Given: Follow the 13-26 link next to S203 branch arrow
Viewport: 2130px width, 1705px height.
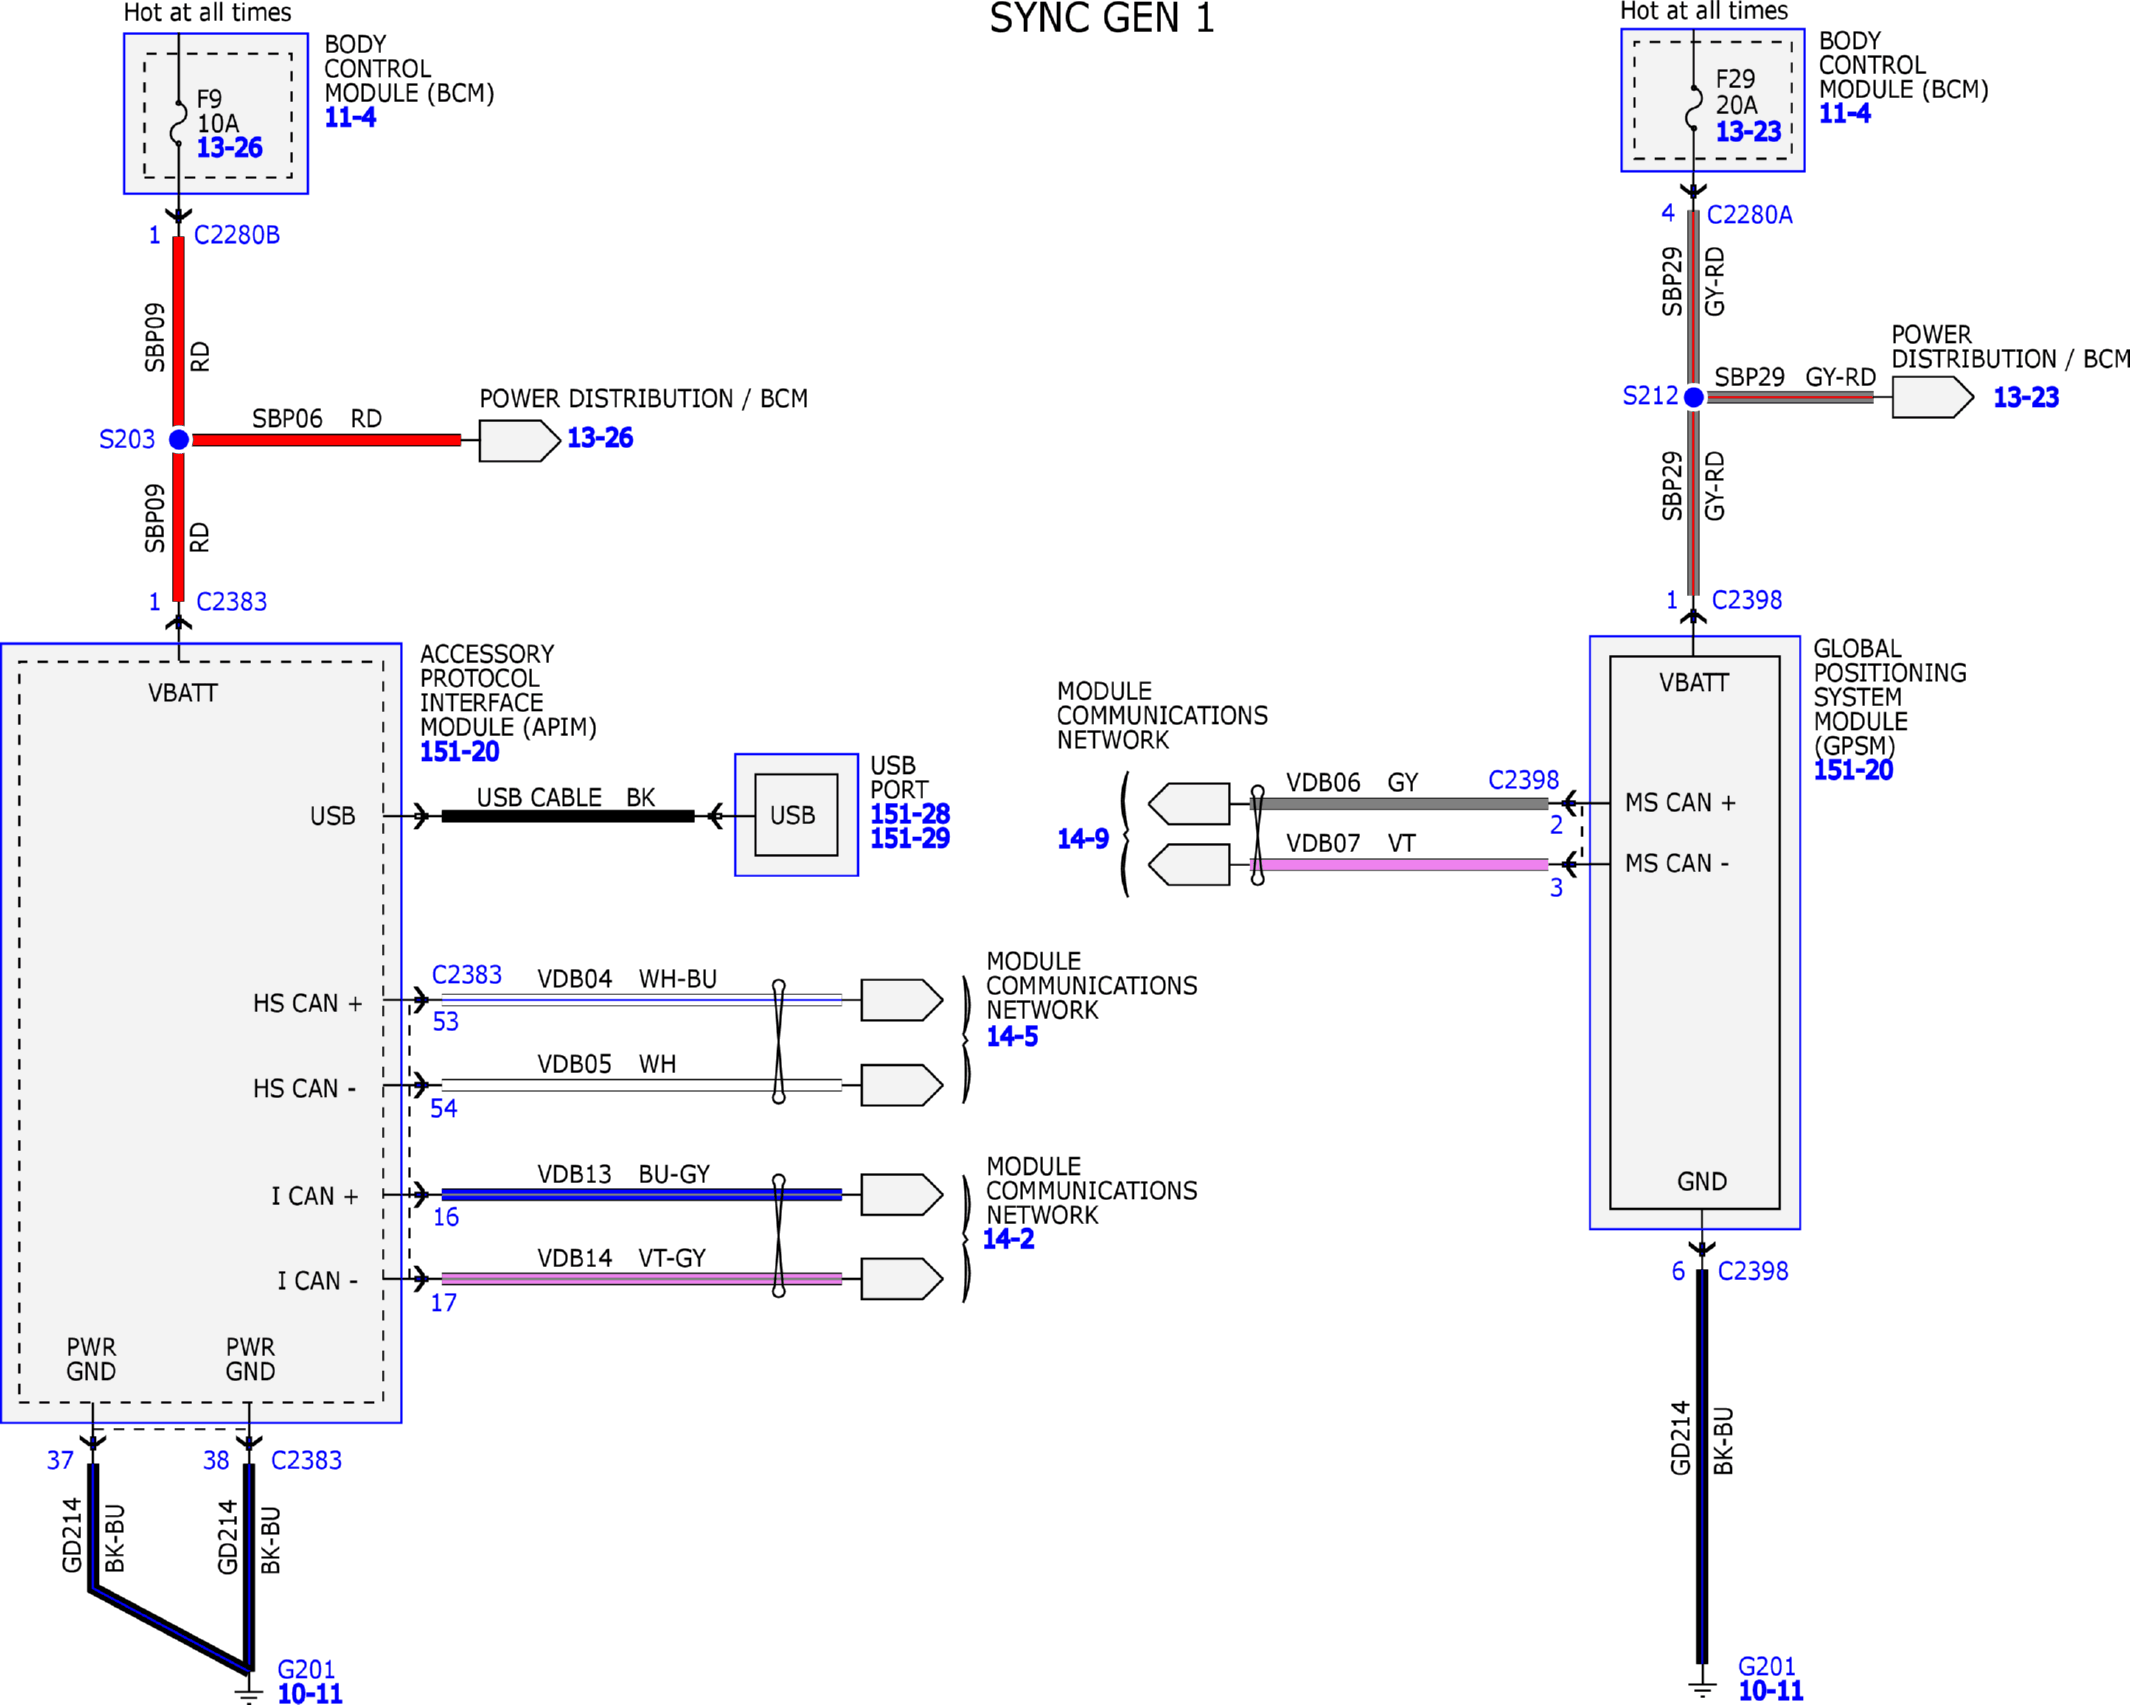Looking at the screenshot, I should point(600,438).
